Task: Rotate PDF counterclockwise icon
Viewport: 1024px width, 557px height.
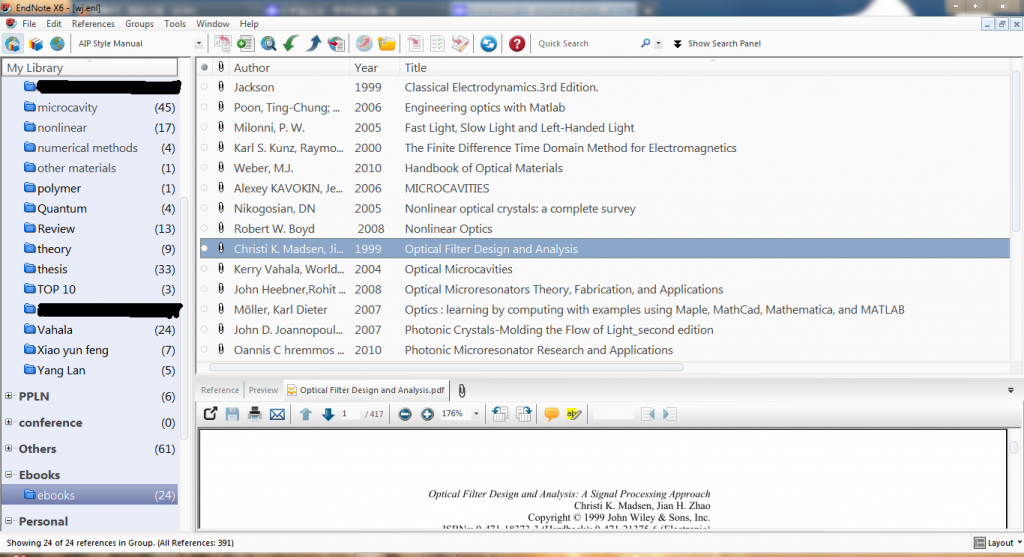Action: tap(500, 414)
